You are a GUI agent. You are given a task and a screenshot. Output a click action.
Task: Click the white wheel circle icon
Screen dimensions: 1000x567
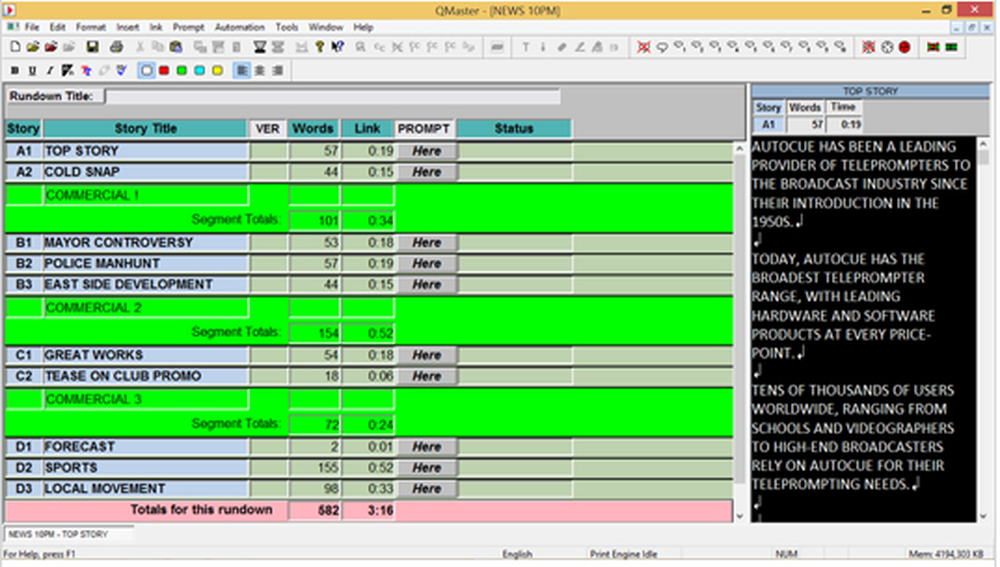(886, 47)
